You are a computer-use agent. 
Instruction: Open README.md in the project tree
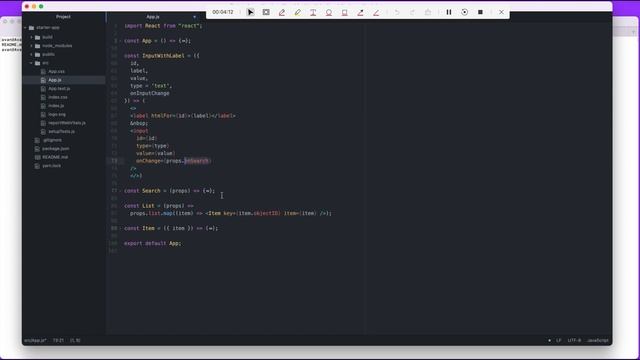(x=55, y=157)
